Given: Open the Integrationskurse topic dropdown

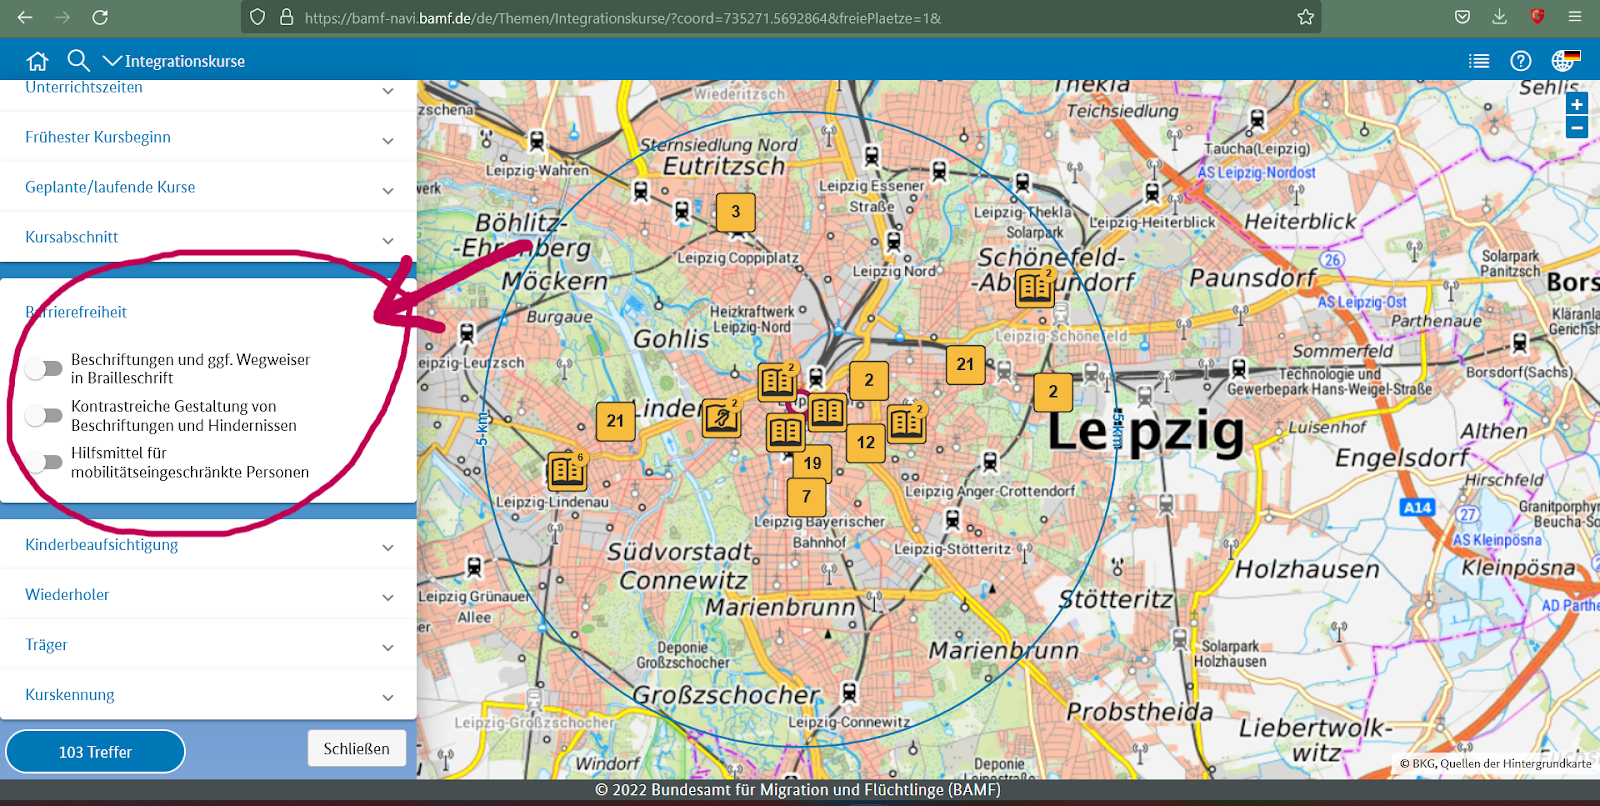Looking at the screenshot, I should tap(174, 61).
